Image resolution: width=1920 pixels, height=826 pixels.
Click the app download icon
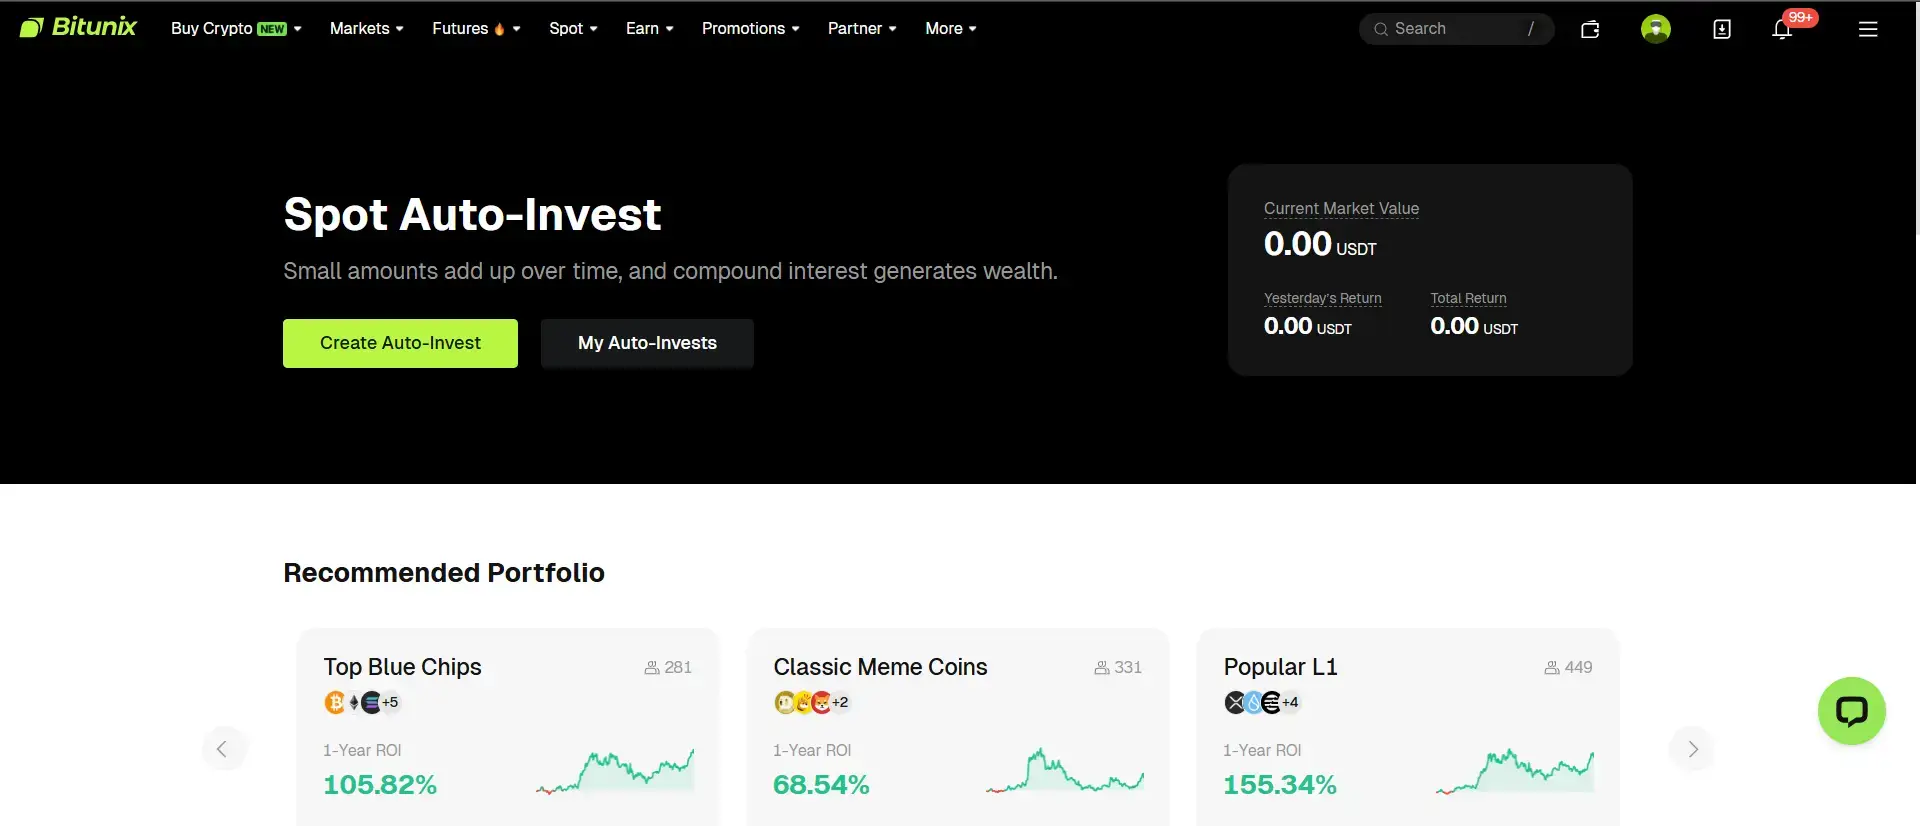click(1722, 29)
